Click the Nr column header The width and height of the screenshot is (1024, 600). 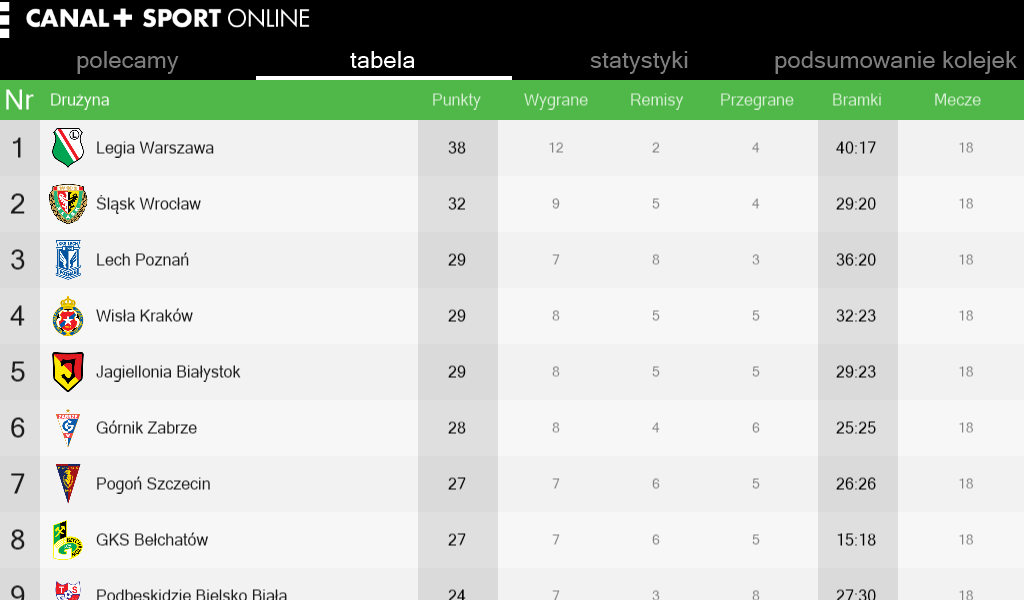coord(19,100)
